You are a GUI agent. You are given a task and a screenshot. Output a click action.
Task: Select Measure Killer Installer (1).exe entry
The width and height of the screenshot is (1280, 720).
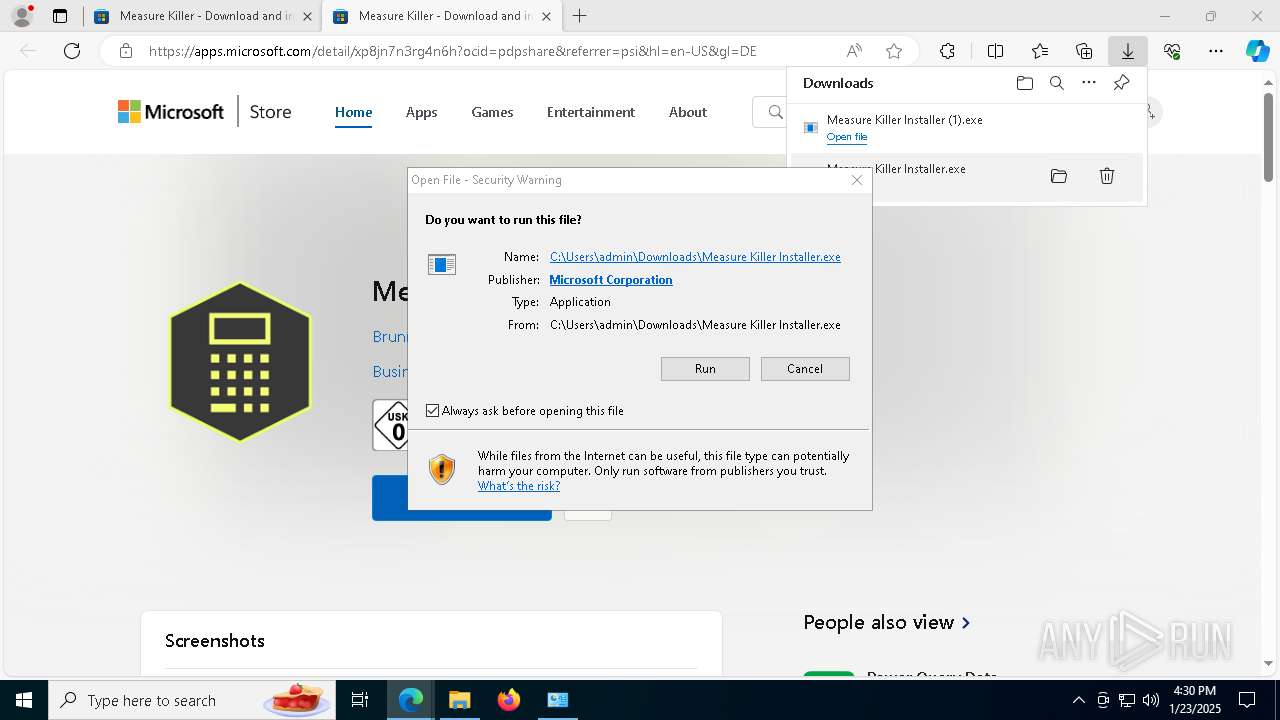point(966,127)
